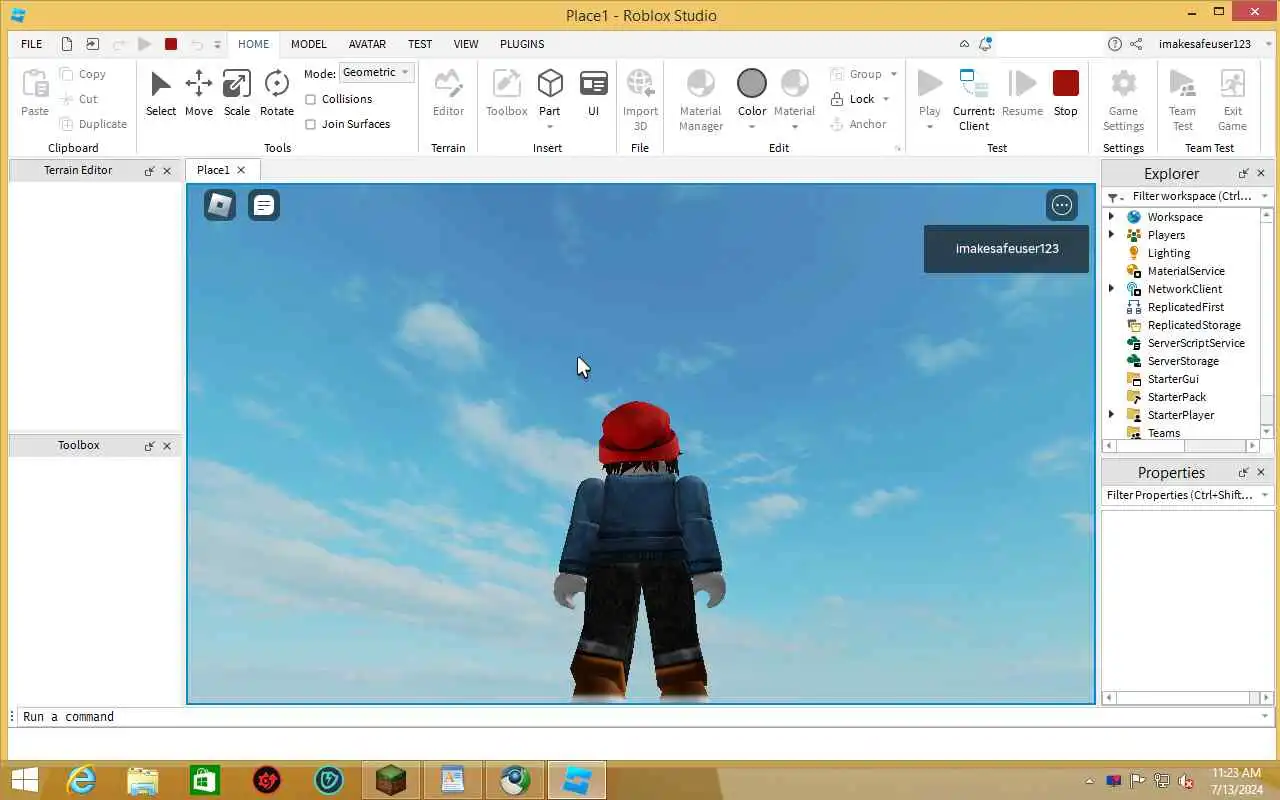This screenshot has height=800, width=1280.
Task: Open the Windows Start button
Action: pos(24,780)
